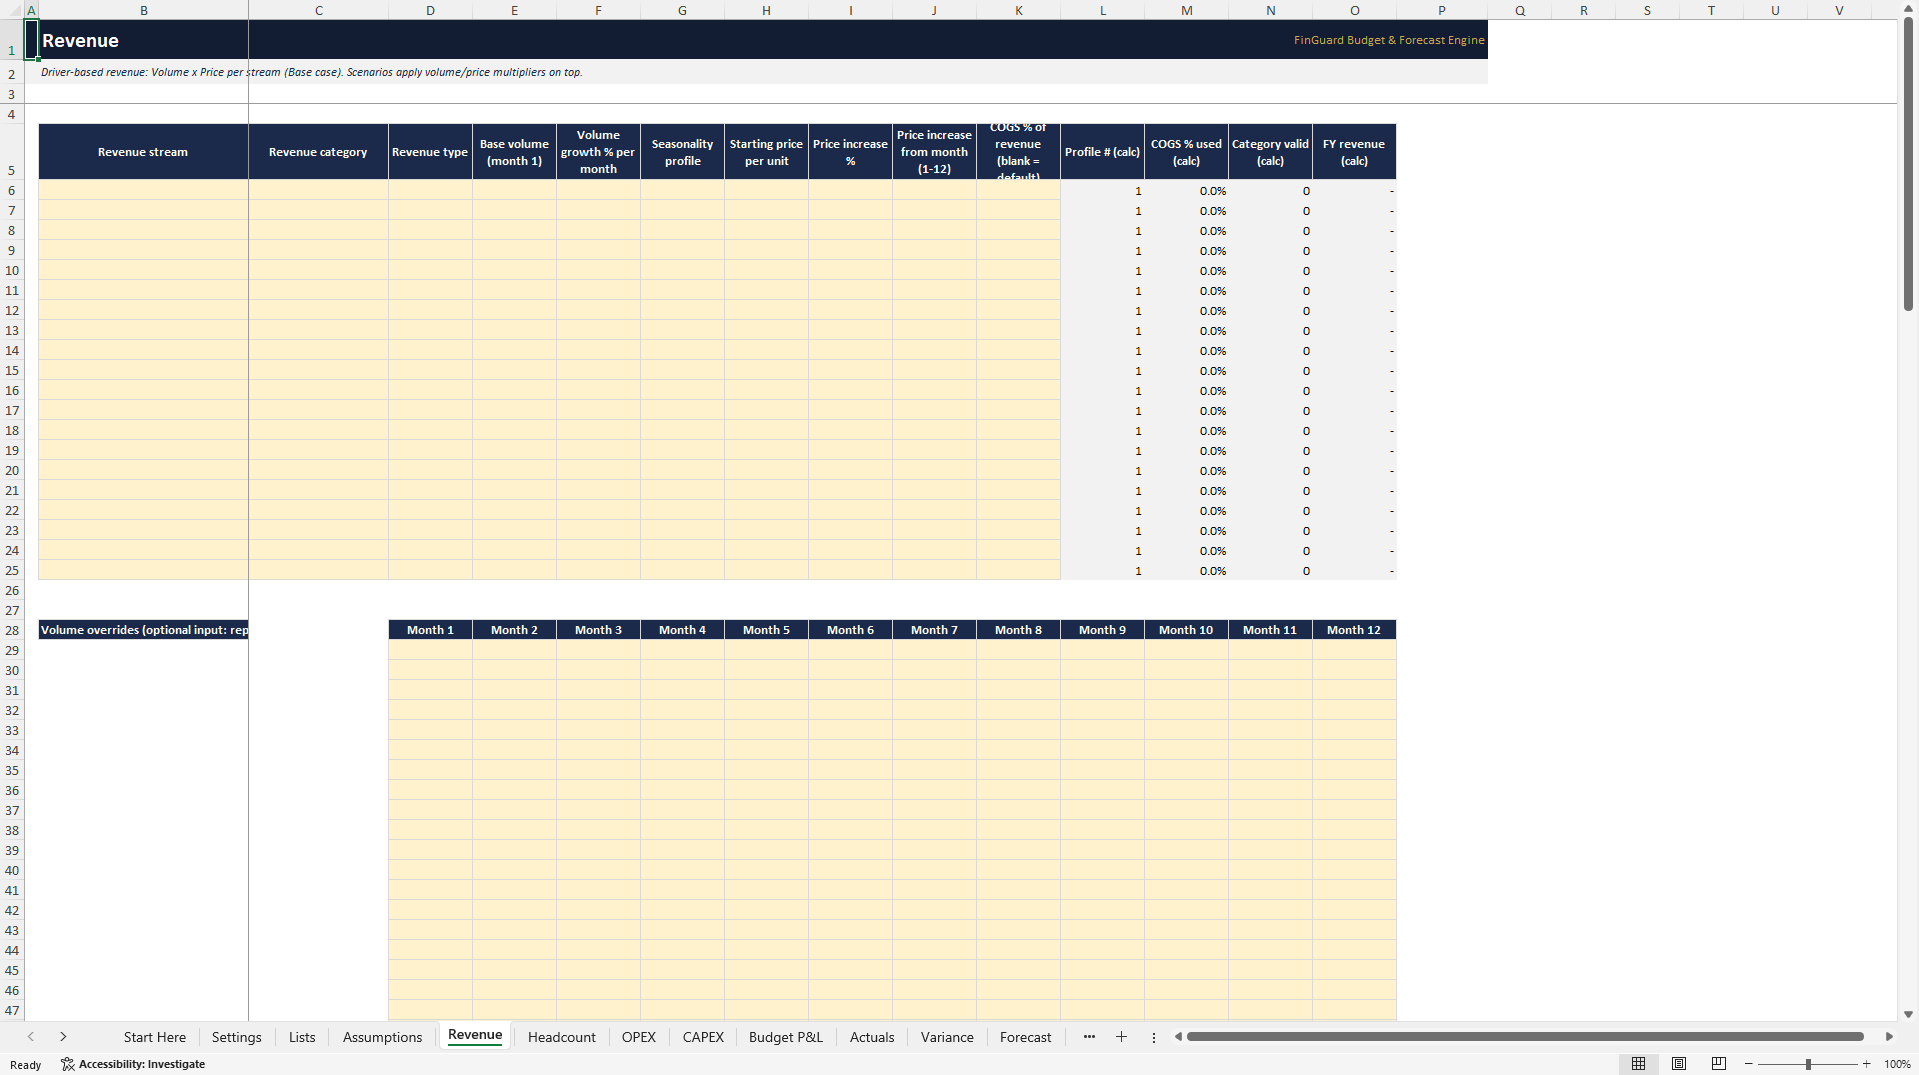Click the zoom in plus icon

point(1867,1064)
